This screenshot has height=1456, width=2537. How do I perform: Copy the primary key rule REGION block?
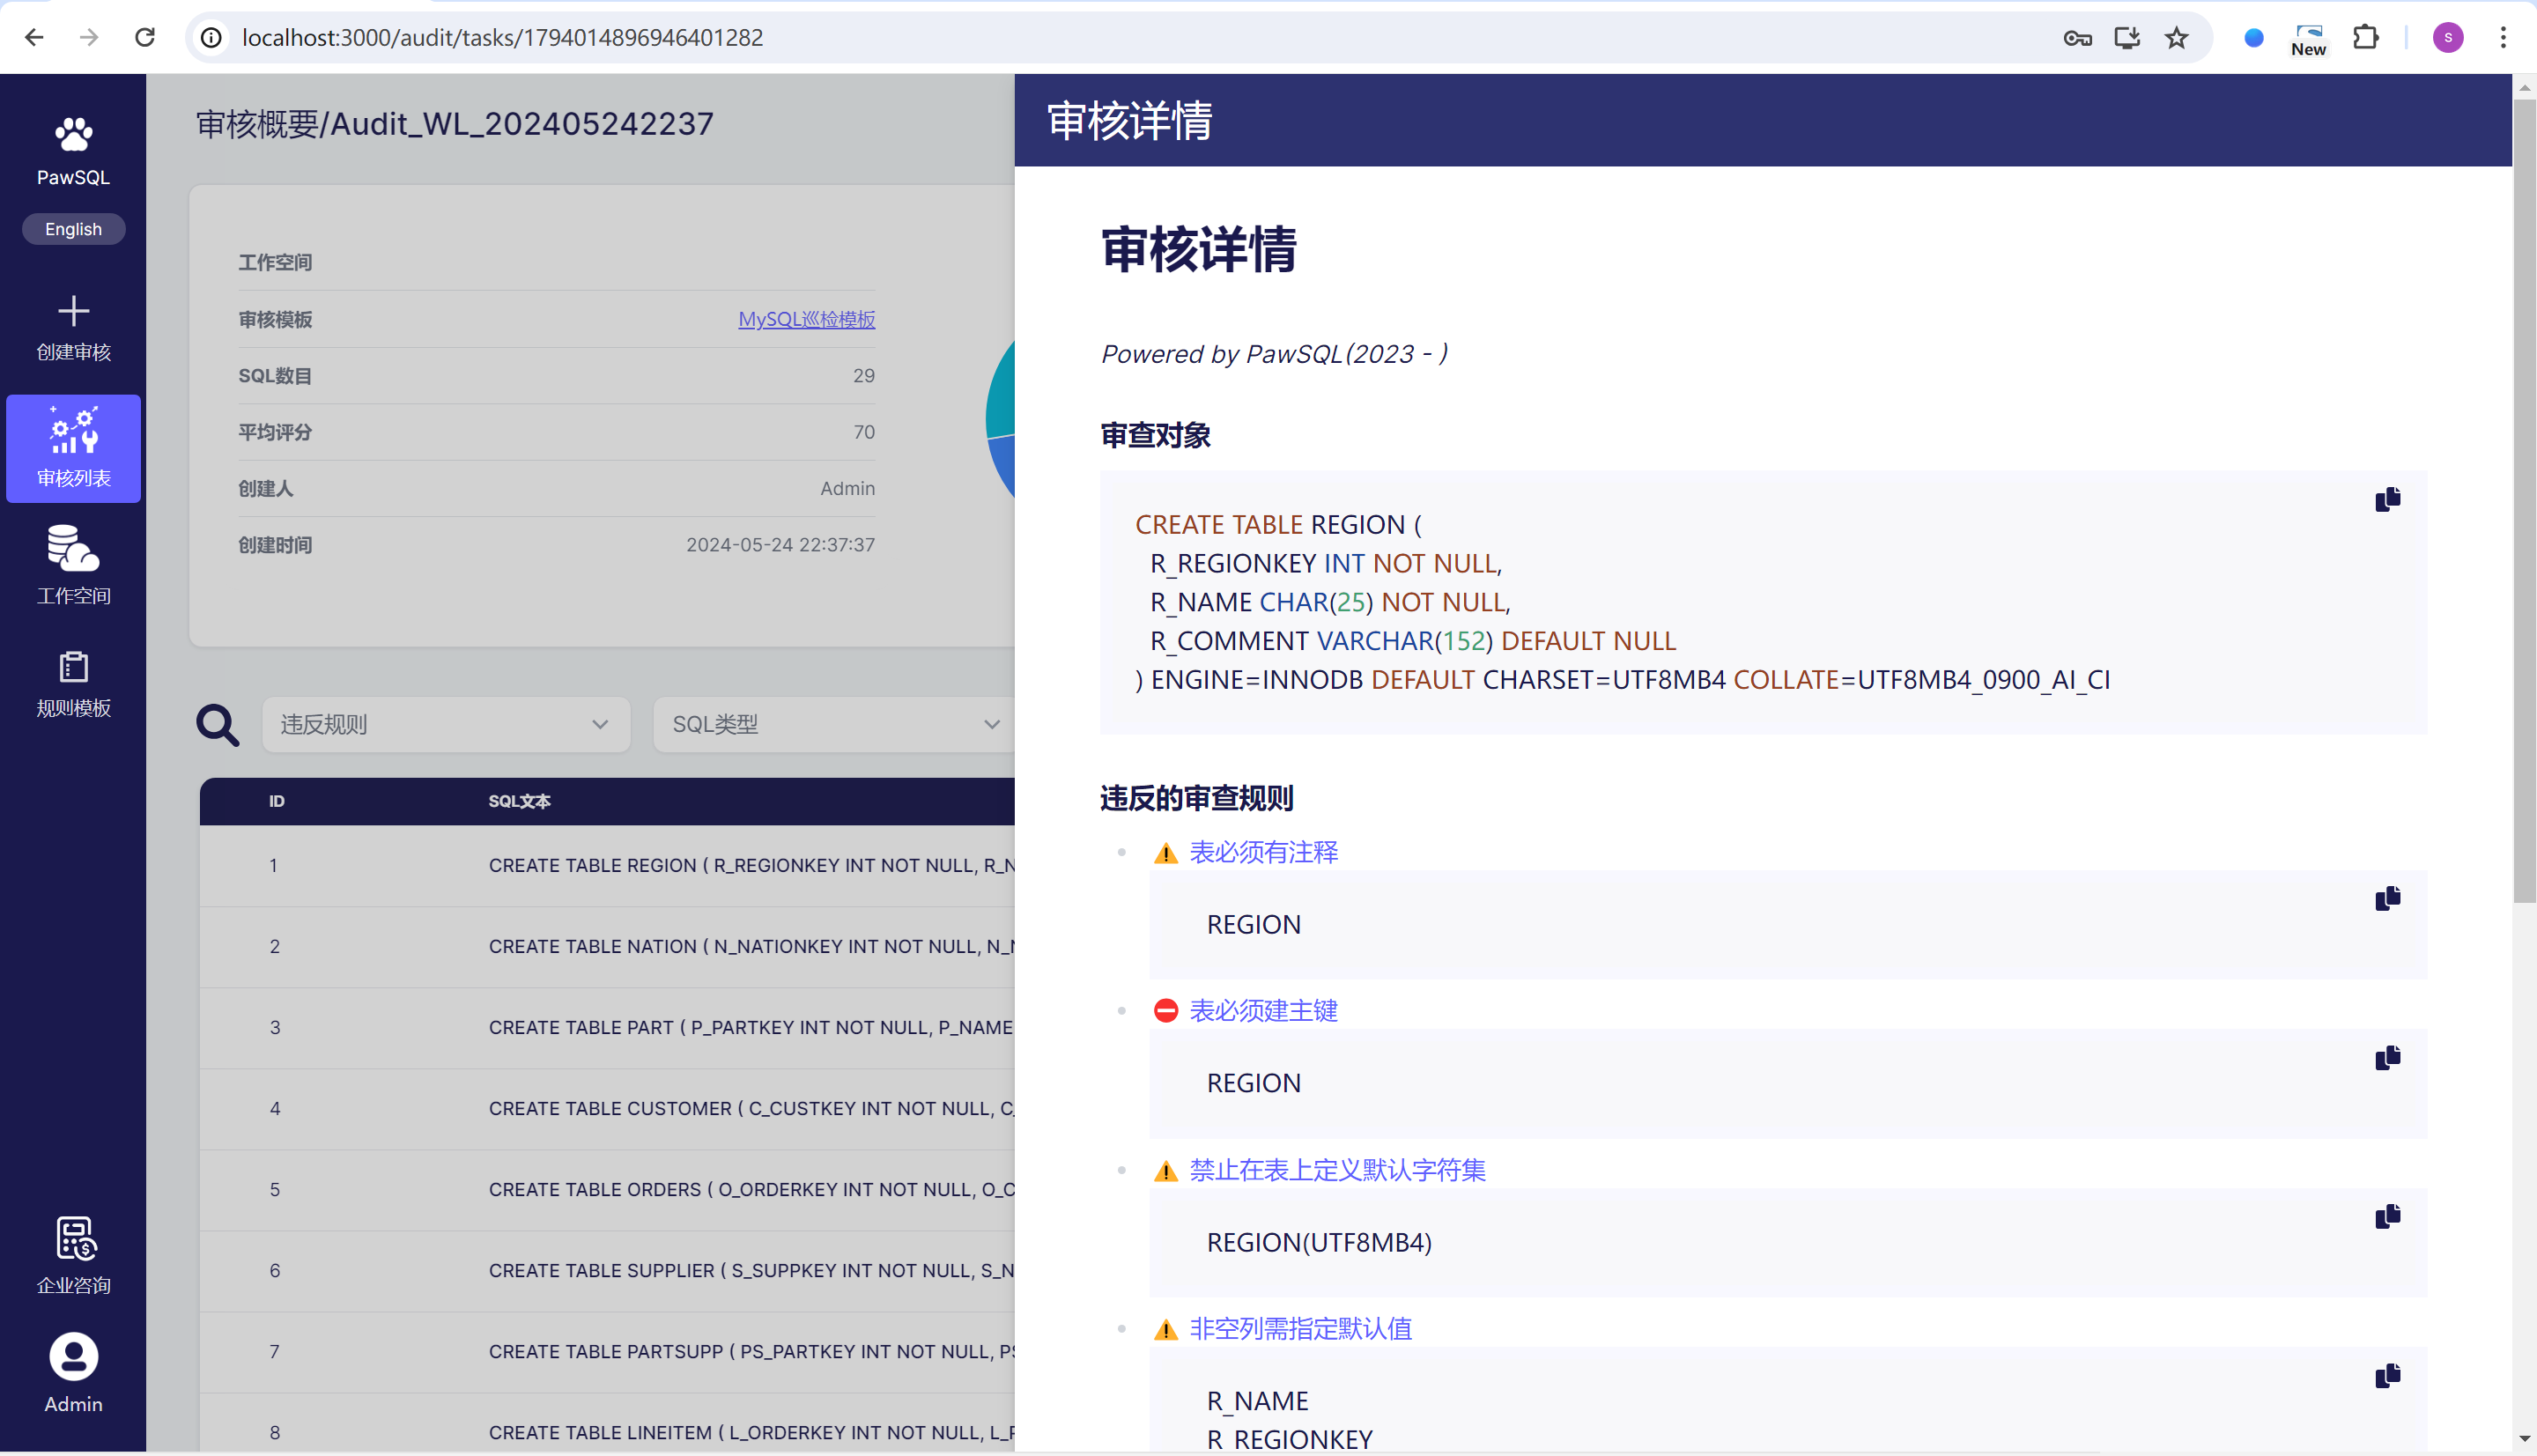2387,1058
